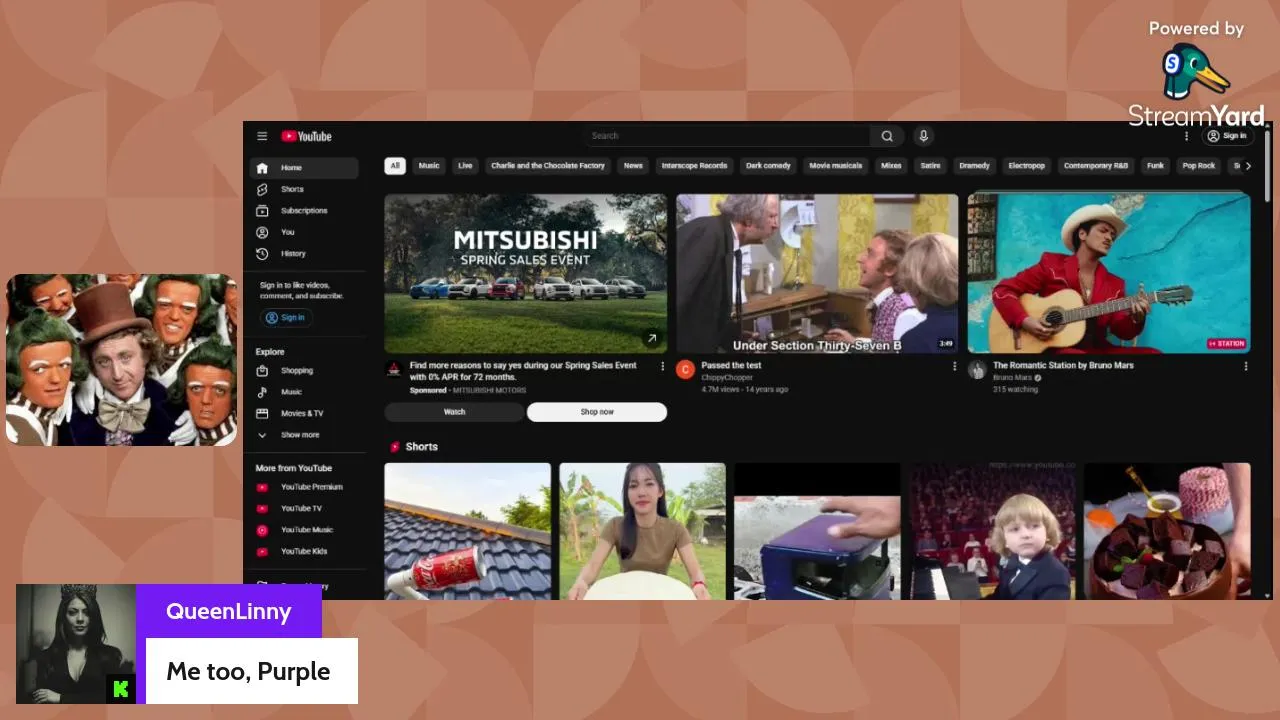Expand Show more in sidebar
The width and height of the screenshot is (1280, 720).
tap(304, 435)
